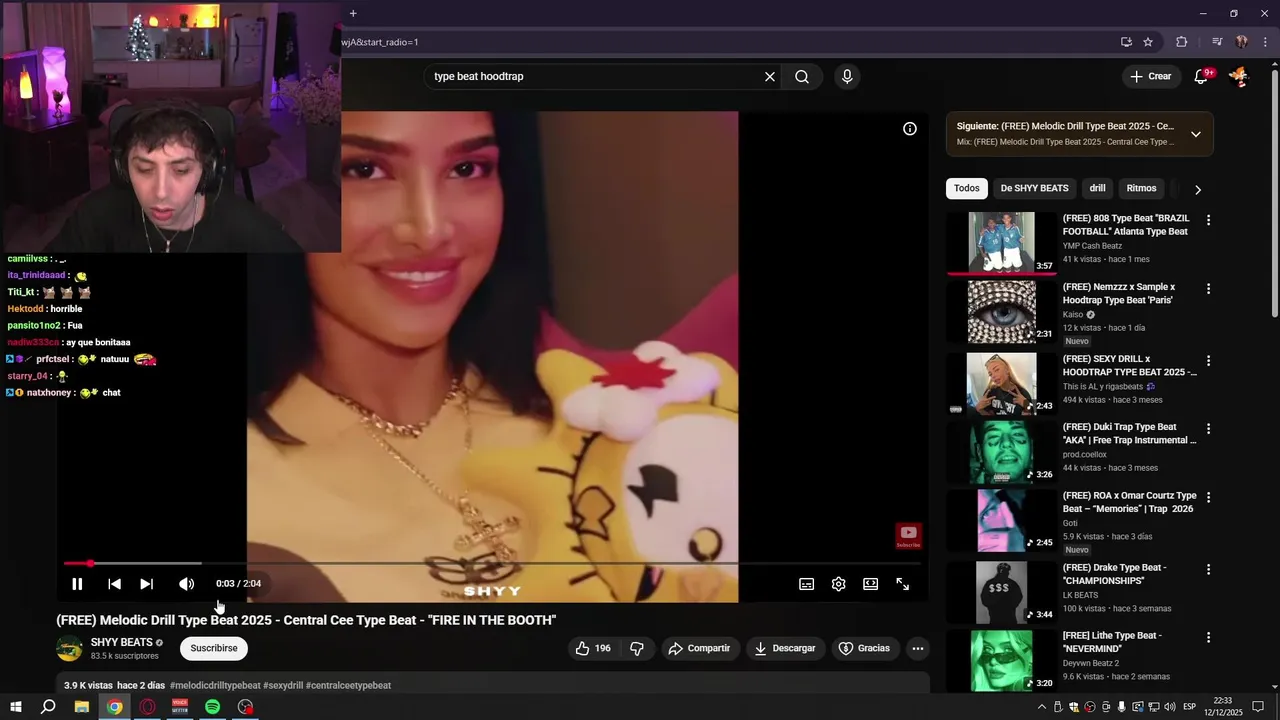Enter fullscreen mode on the player
Viewport: 1280px width, 720px height.
coord(902,584)
